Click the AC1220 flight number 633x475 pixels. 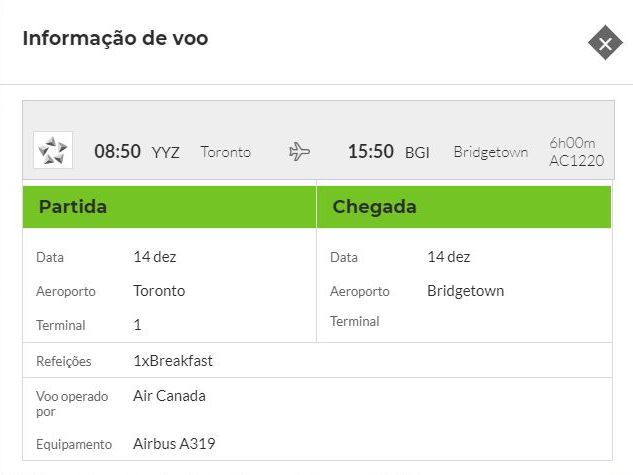pos(576,161)
